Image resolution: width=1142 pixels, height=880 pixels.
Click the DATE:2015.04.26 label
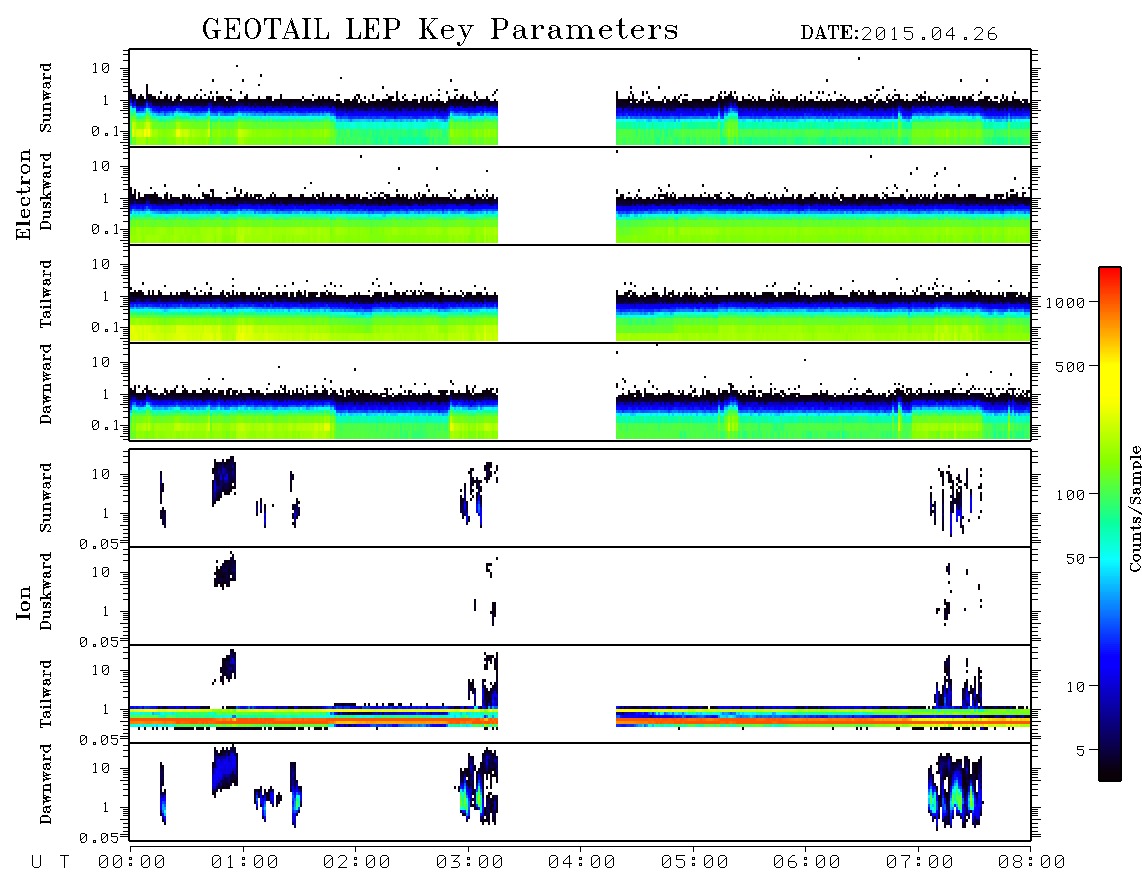click(x=899, y=34)
